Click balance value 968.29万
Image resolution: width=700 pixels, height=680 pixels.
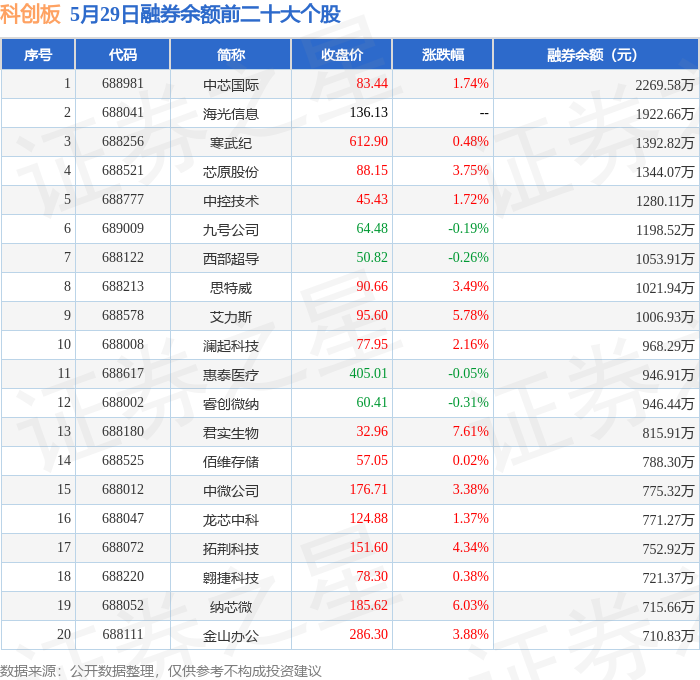(x=668, y=346)
